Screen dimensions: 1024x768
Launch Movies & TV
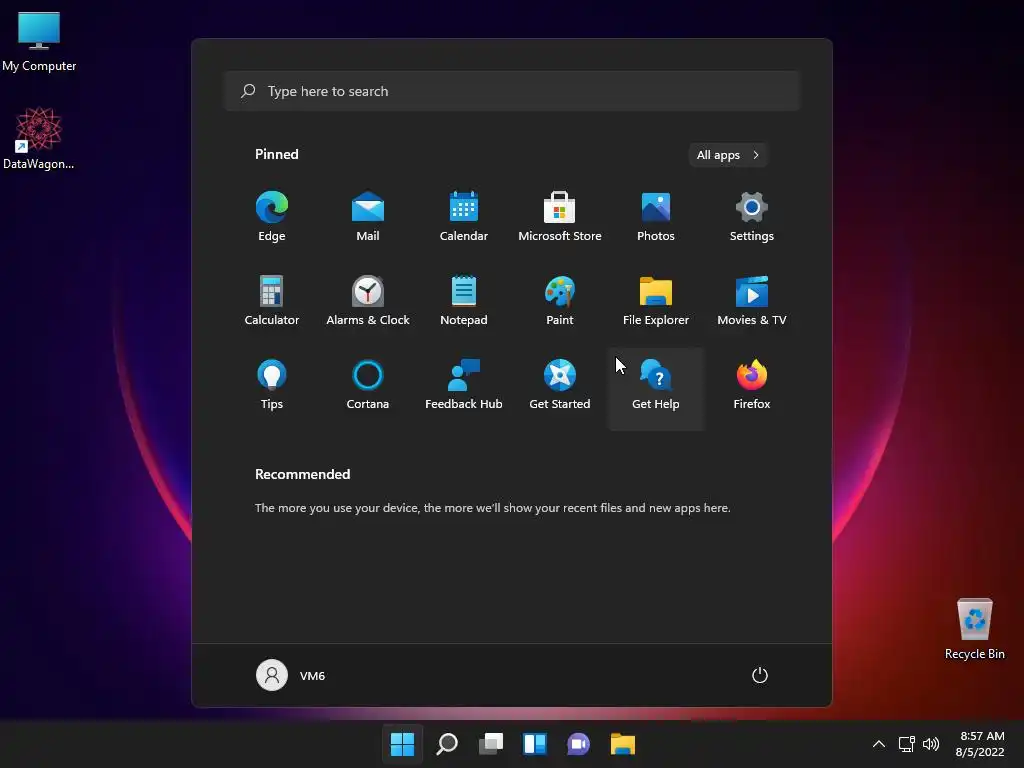click(x=752, y=300)
